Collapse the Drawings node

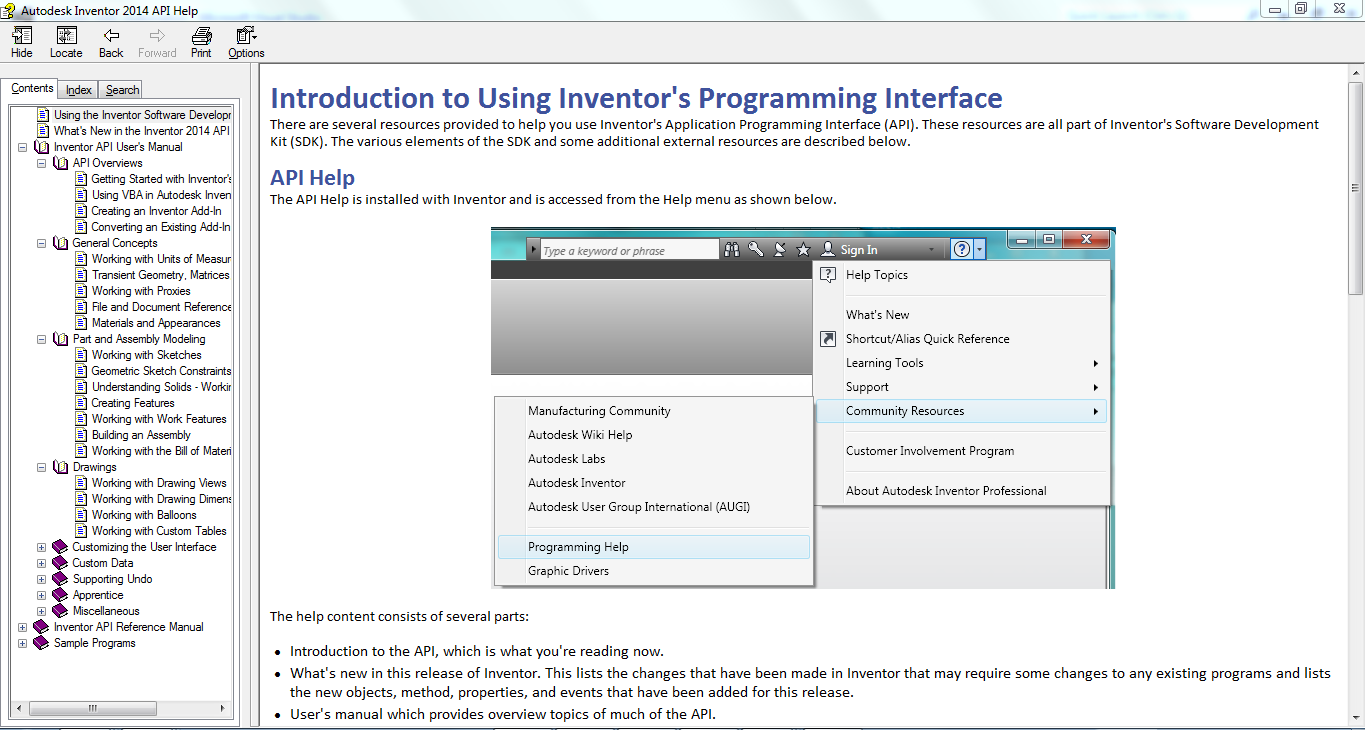pyautogui.click(x=42, y=467)
